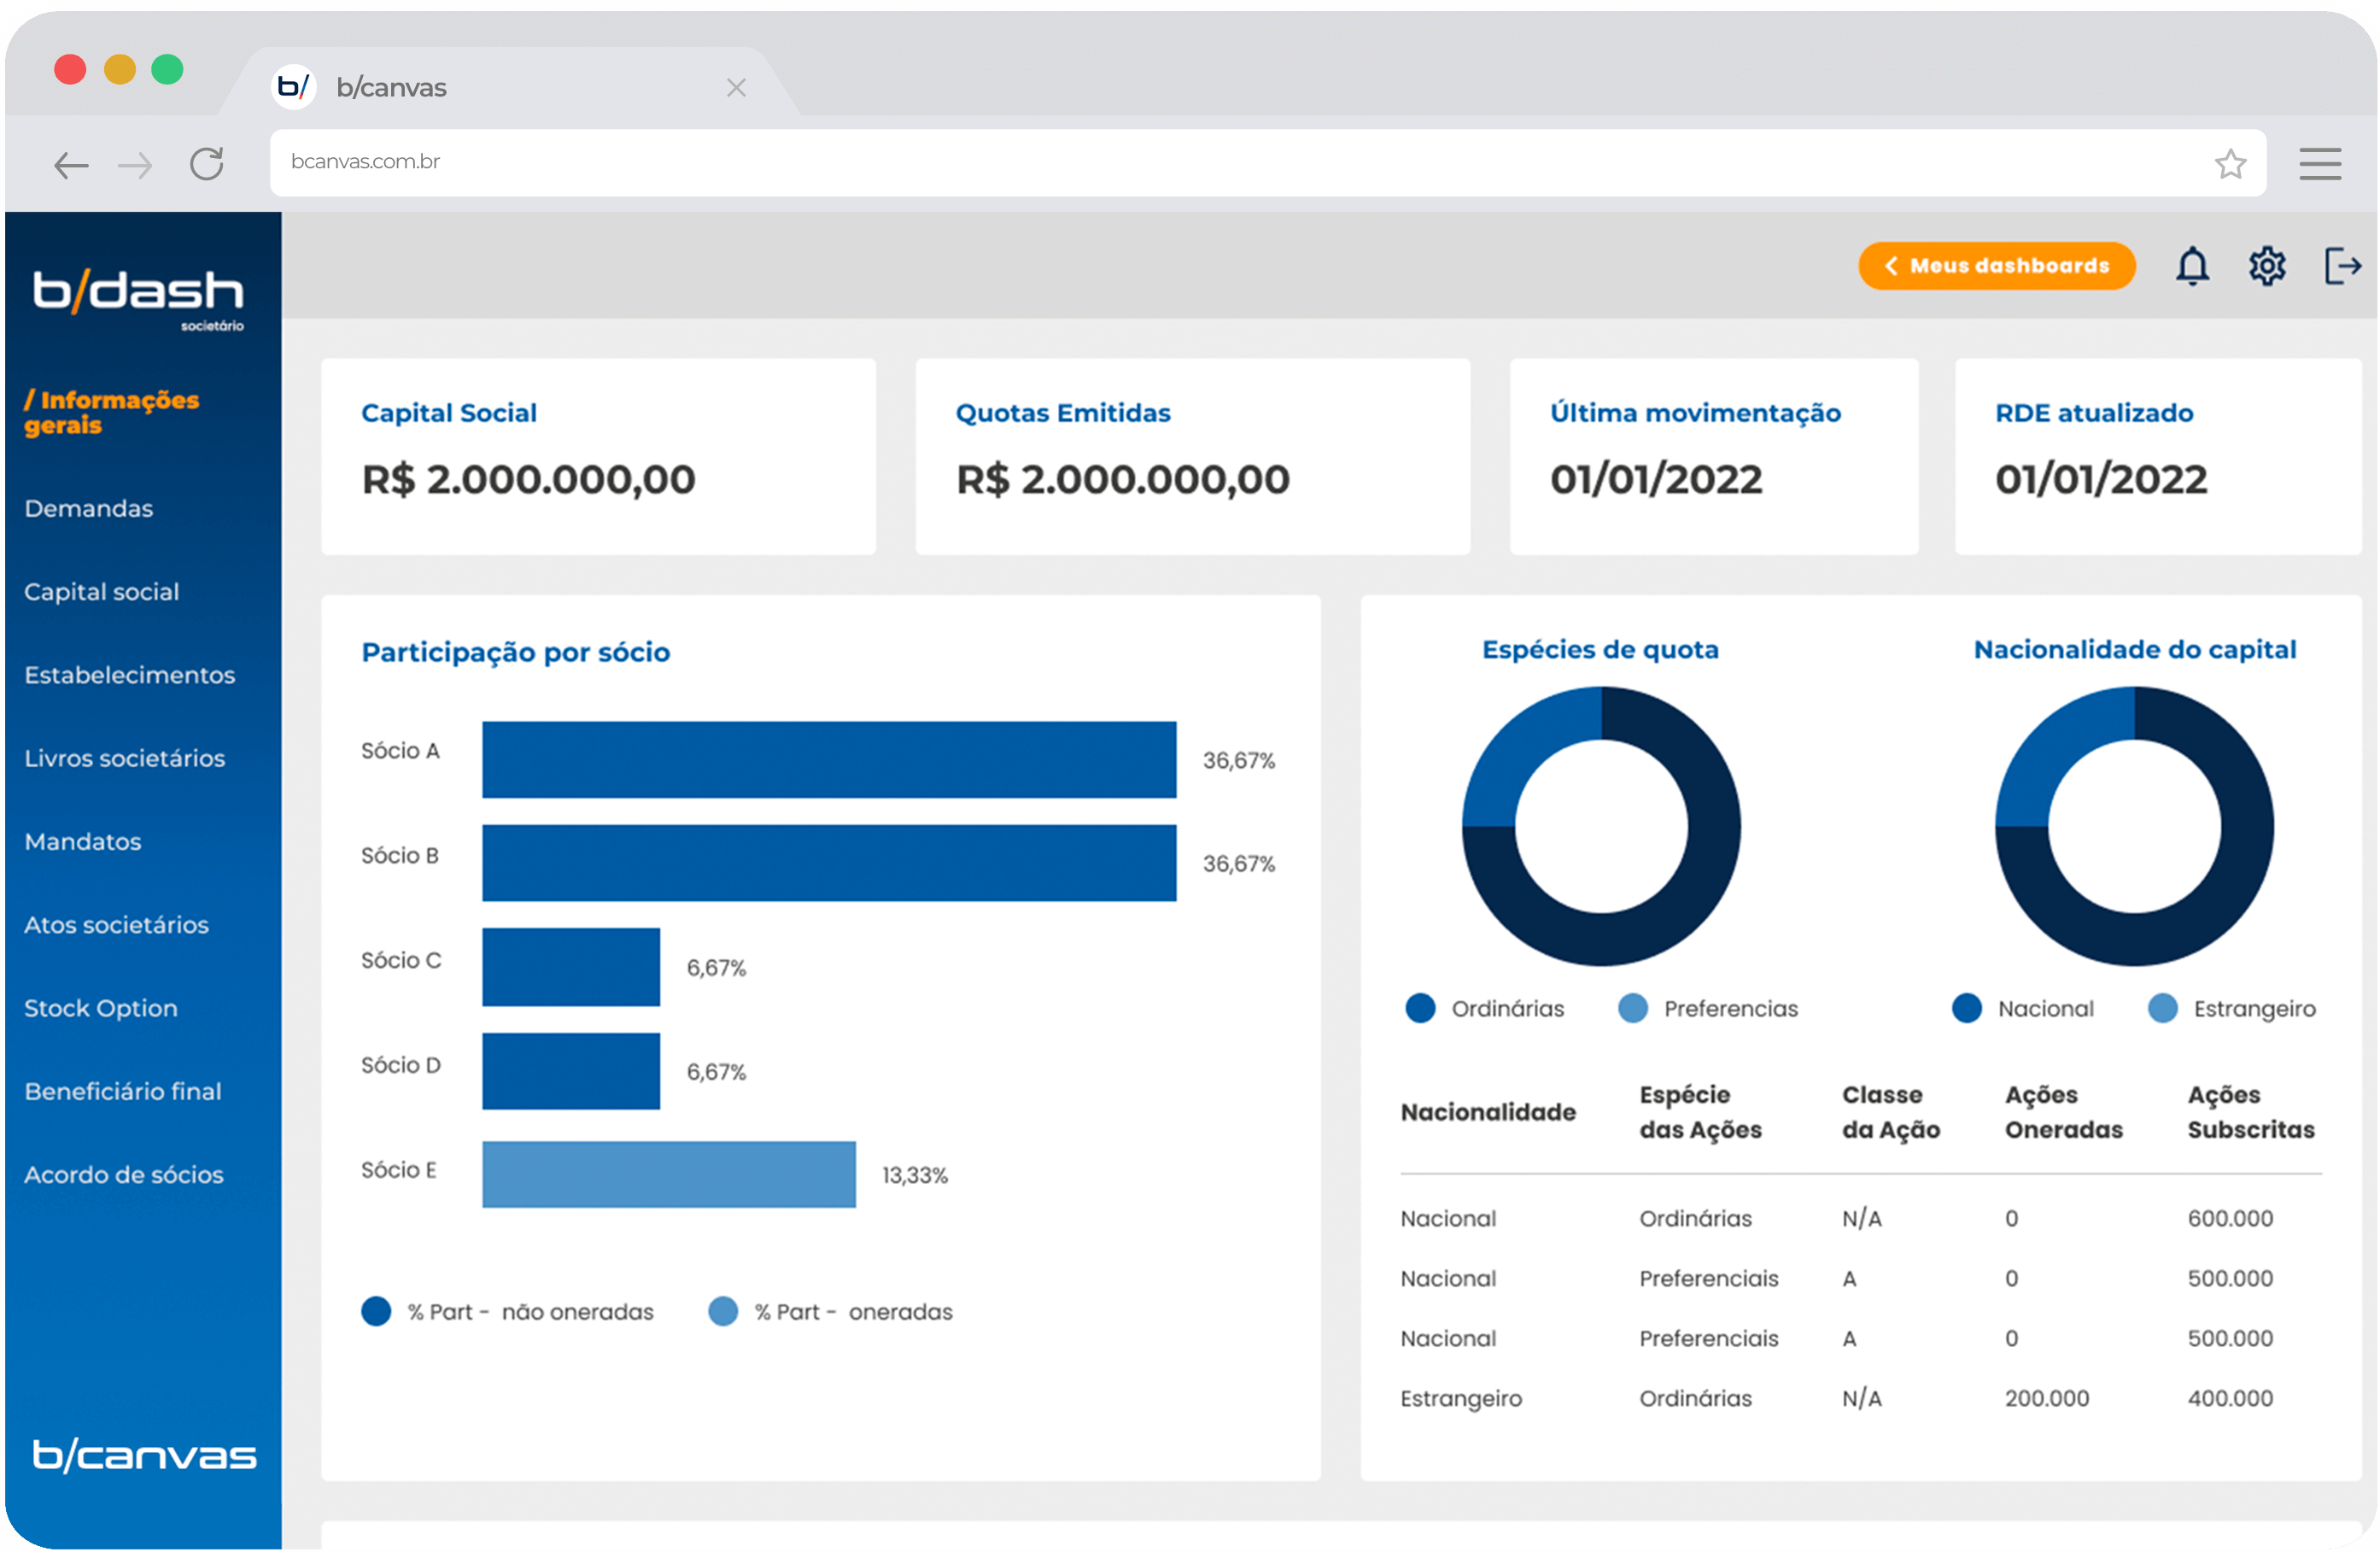The image size is (2380, 1552).
Task: Click the Ações Oneradas column header
Action: (x=2064, y=1112)
